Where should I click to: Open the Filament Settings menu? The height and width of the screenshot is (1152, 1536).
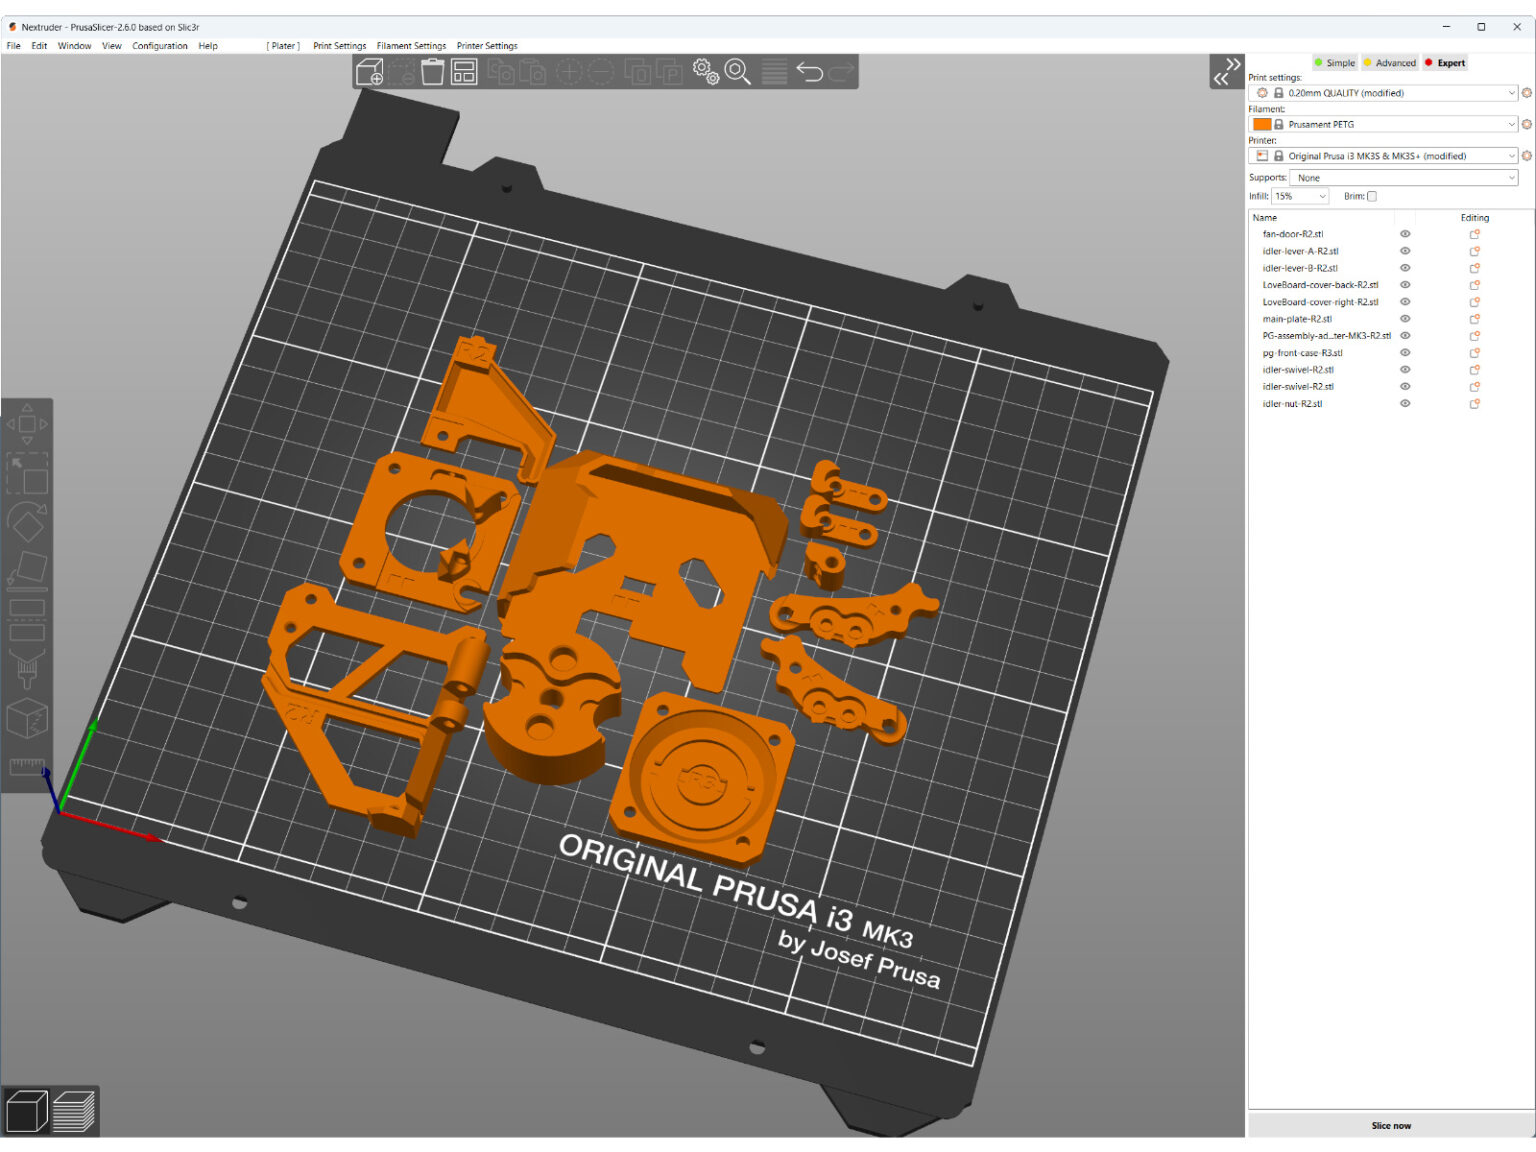(x=411, y=46)
